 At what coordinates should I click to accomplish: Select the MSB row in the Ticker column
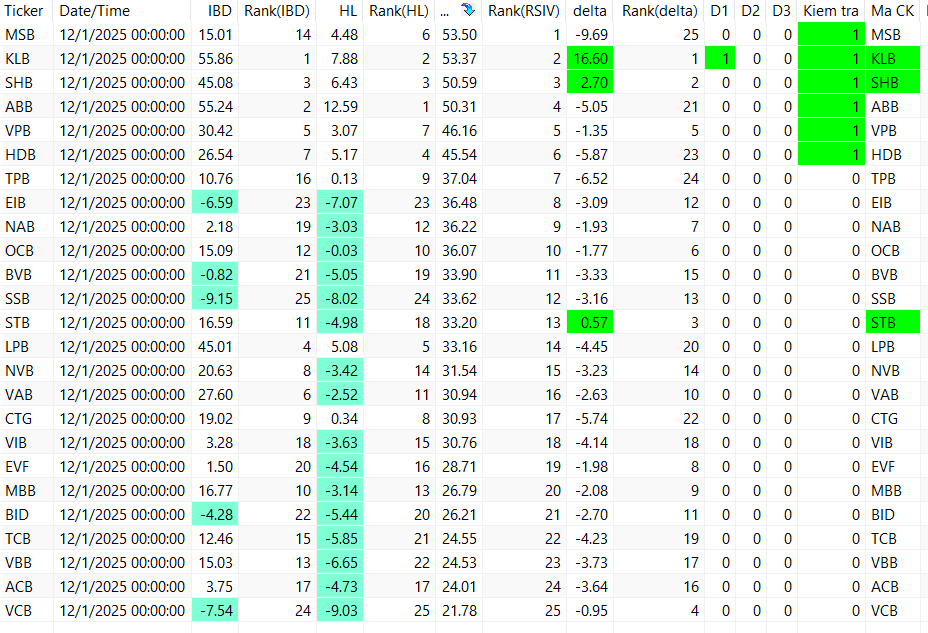(20, 35)
